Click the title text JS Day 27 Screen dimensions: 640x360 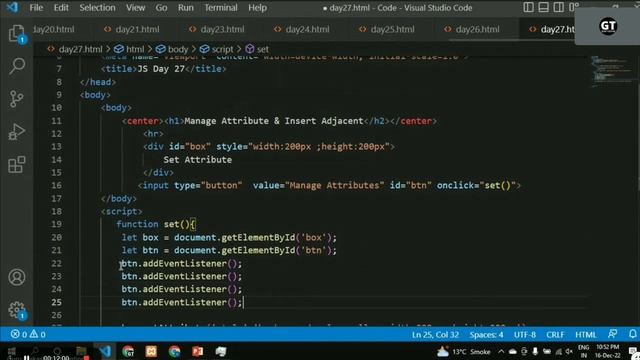(161, 69)
